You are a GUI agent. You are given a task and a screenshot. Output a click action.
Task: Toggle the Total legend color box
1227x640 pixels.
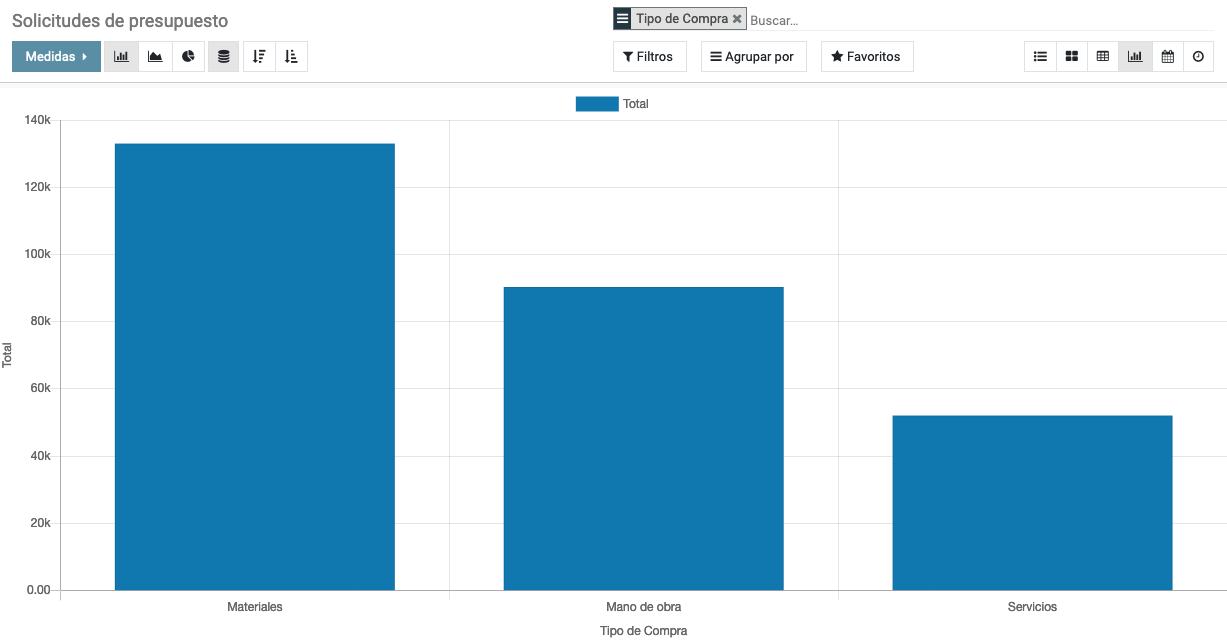tap(597, 104)
